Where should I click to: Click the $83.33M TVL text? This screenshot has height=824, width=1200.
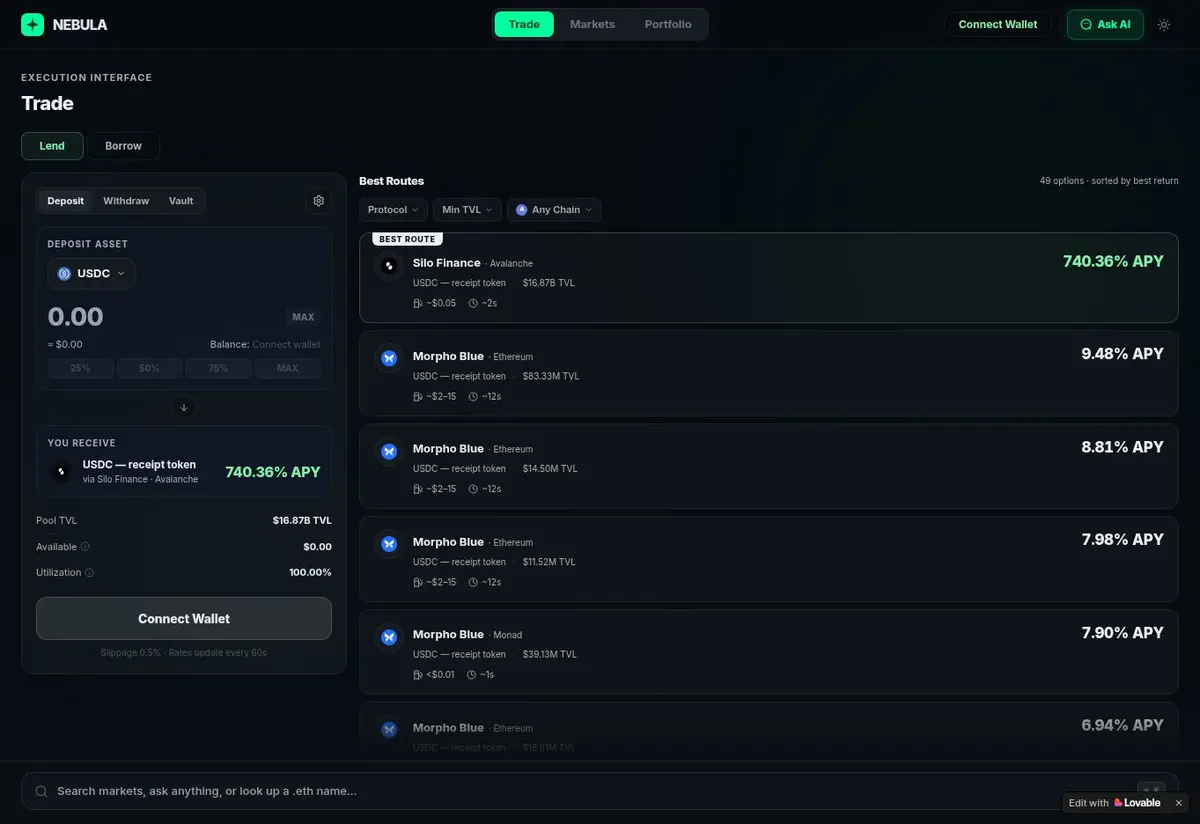point(551,376)
